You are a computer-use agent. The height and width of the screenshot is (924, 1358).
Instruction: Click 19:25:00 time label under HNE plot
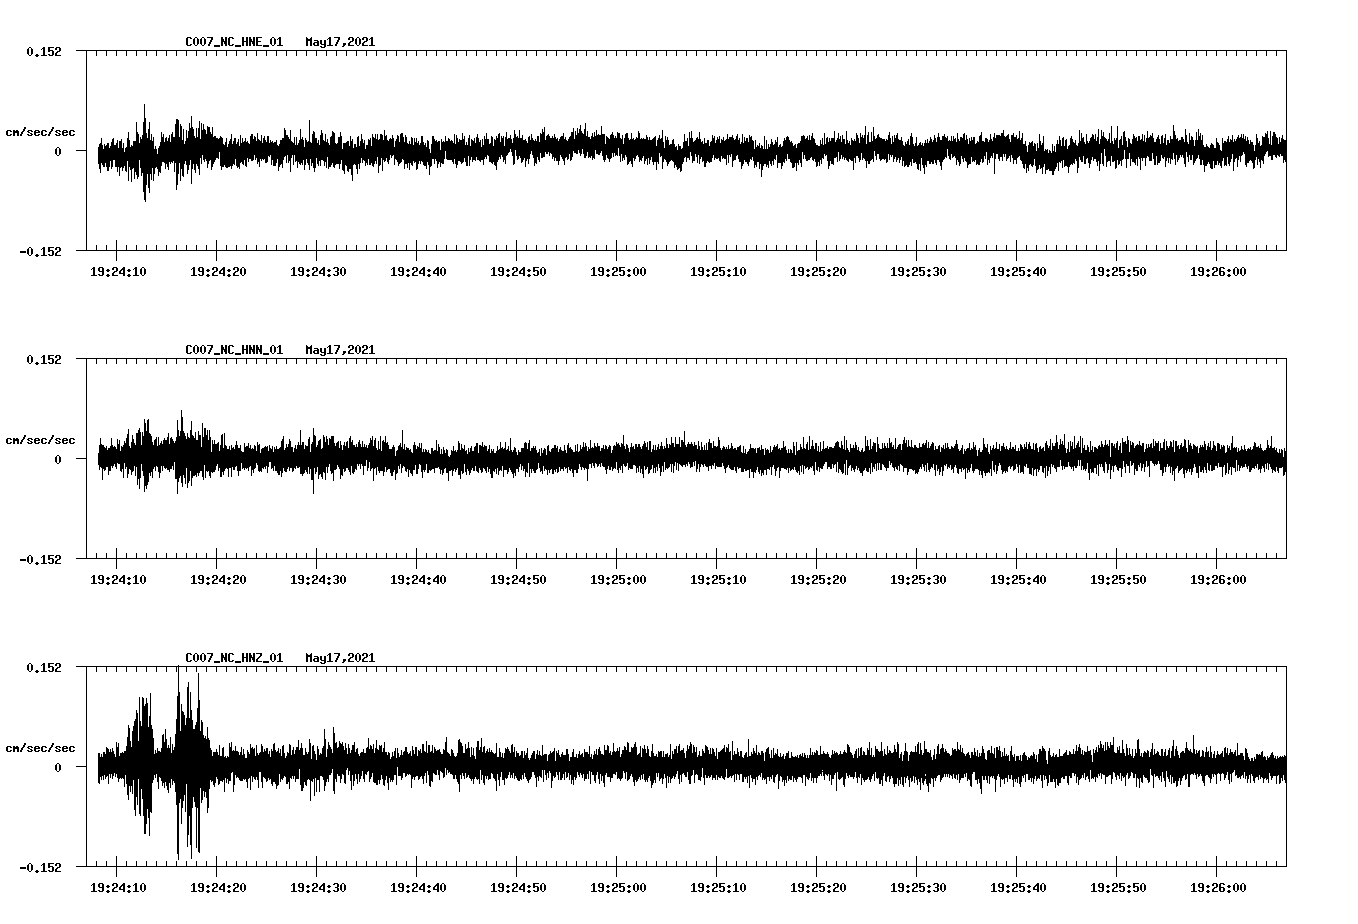point(618,271)
